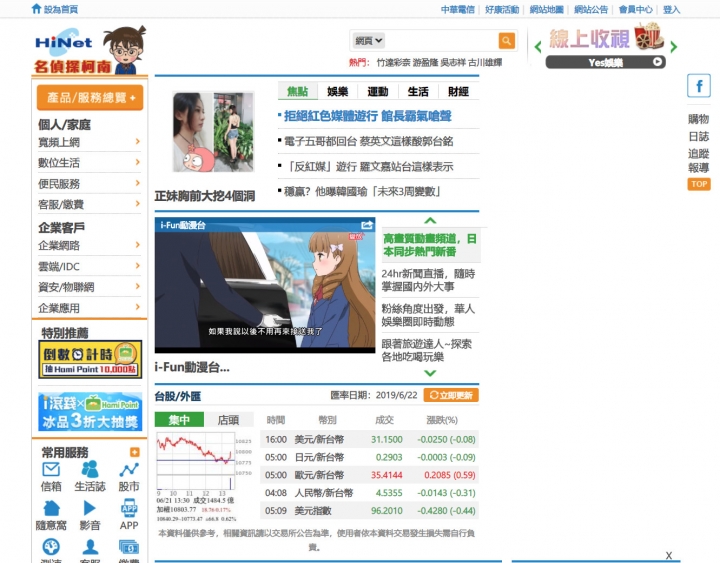
Task: Open the APP phone icon
Action: click(x=129, y=508)
